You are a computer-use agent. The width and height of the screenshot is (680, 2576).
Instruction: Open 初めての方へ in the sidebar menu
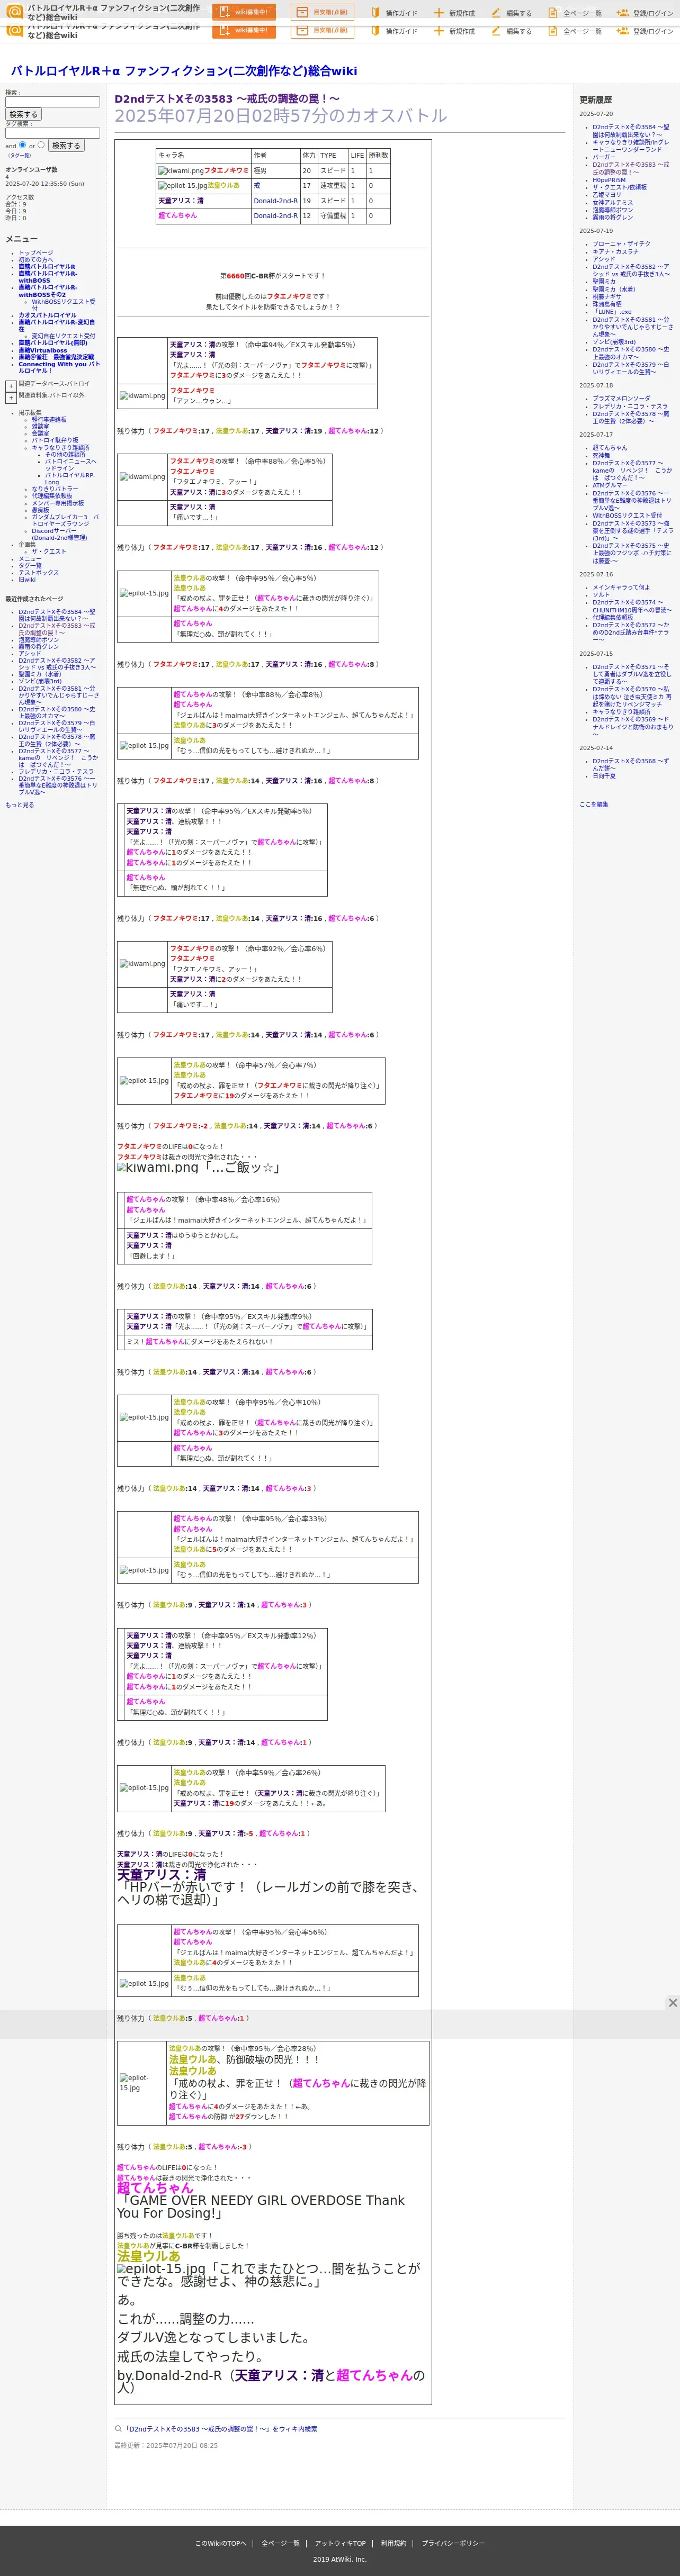[x=36, y=260]
